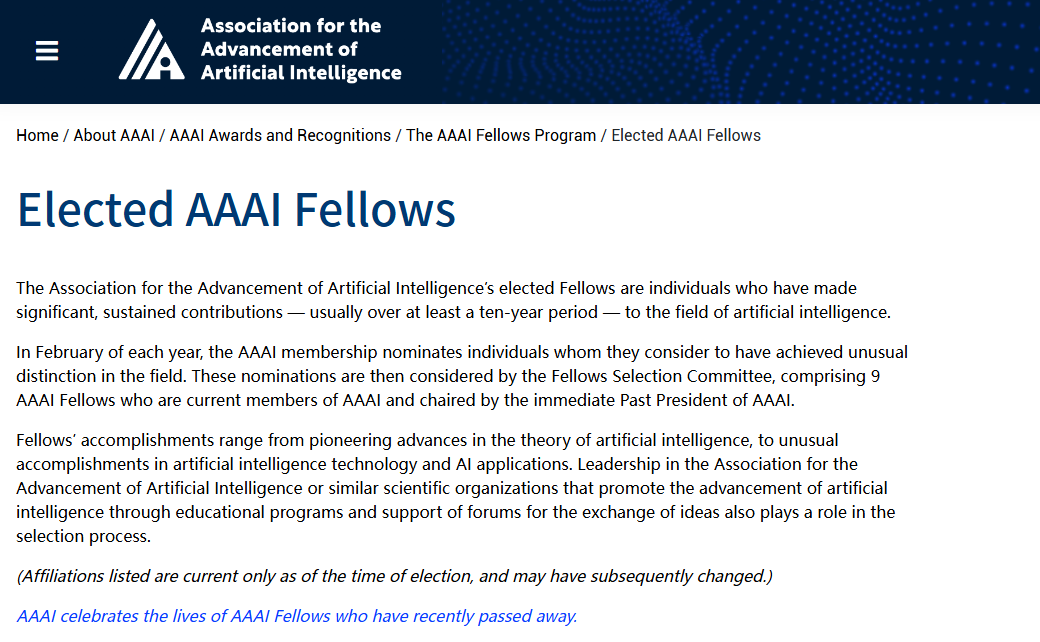The height and width of the screenshot is (642, 1040).
Task: Click the AAAI pyramid logo
Action: coord(151,50)
